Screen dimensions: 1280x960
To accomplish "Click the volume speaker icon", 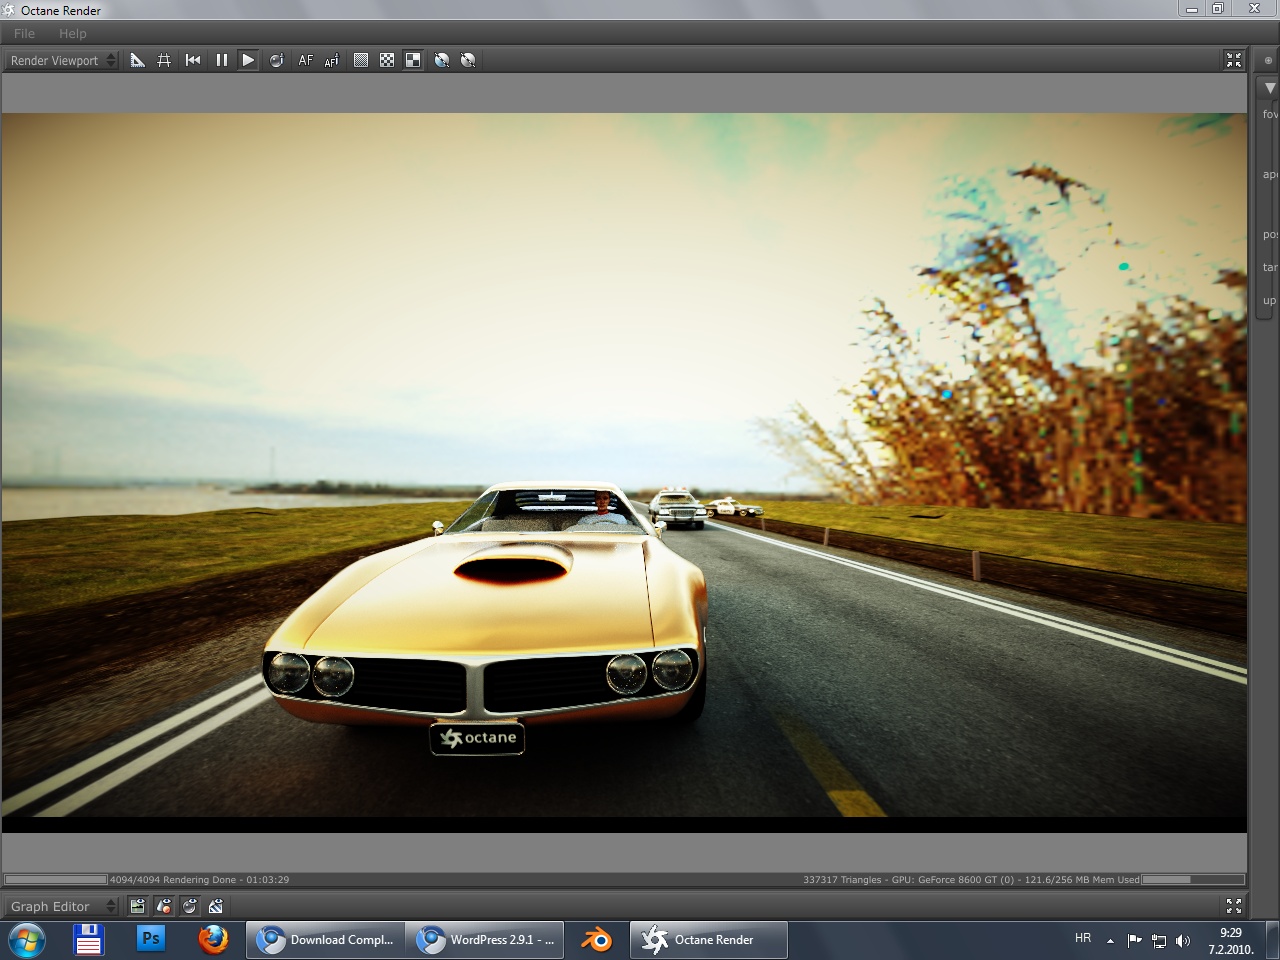I will (x=1183, y=940).
